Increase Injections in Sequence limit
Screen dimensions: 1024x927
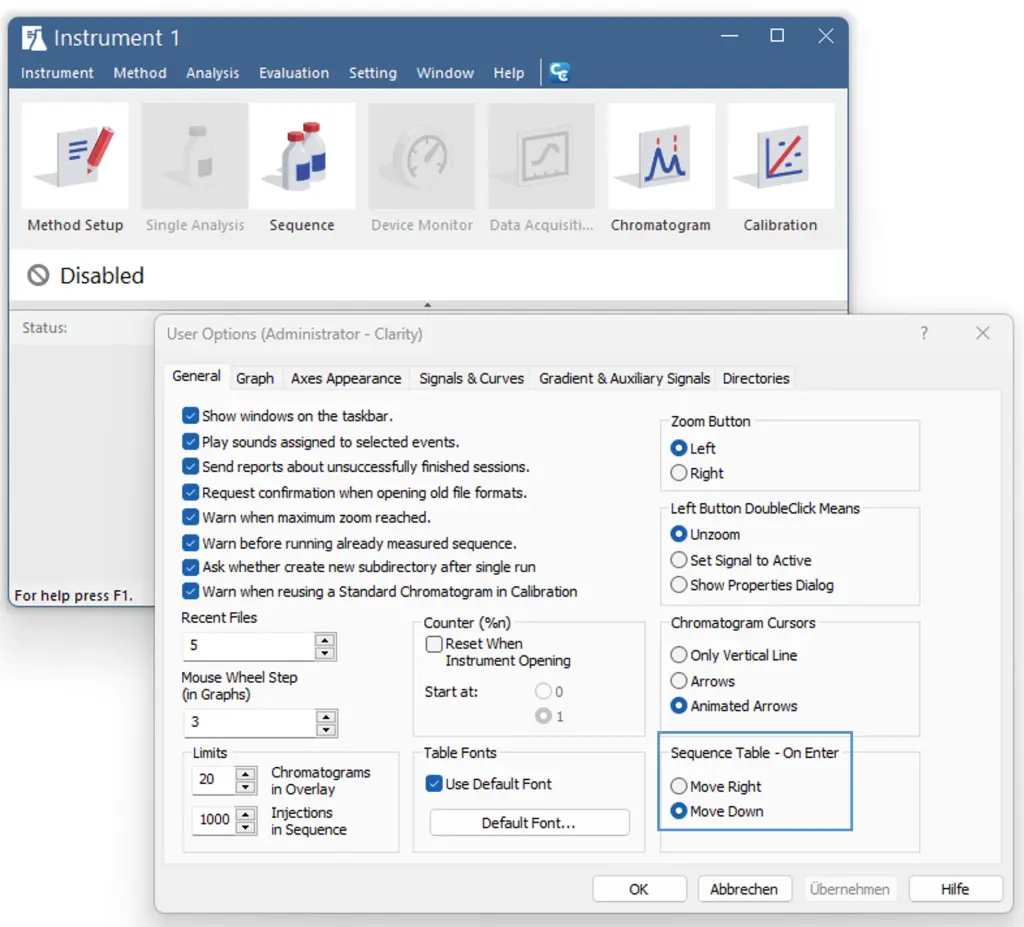(246, 814)
